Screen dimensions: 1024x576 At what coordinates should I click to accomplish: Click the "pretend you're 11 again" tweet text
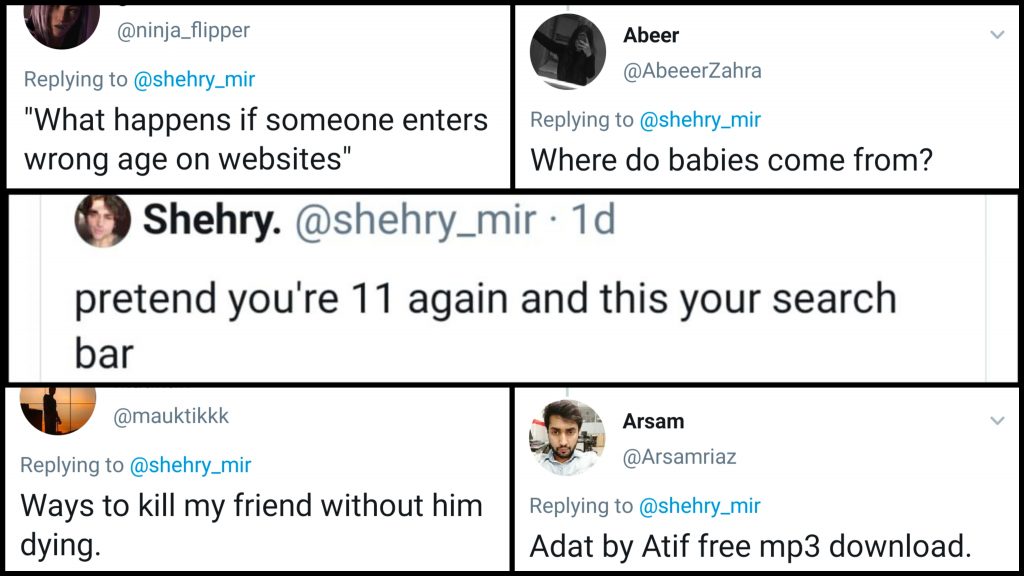click(485, 300)
